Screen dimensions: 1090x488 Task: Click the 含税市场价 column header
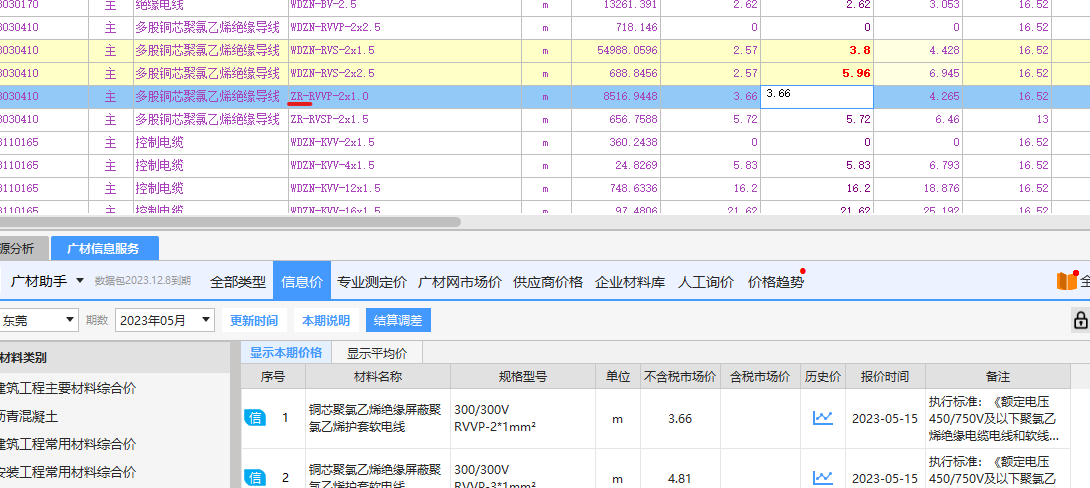(760, 376)
